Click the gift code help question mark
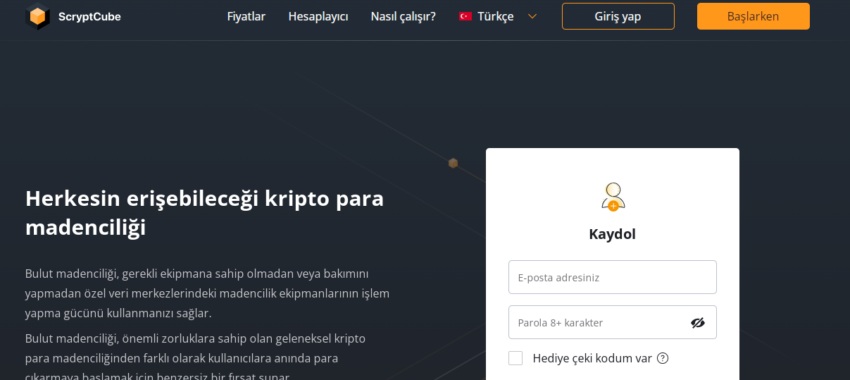Screen dimensions: 850x380 [662, 358]
